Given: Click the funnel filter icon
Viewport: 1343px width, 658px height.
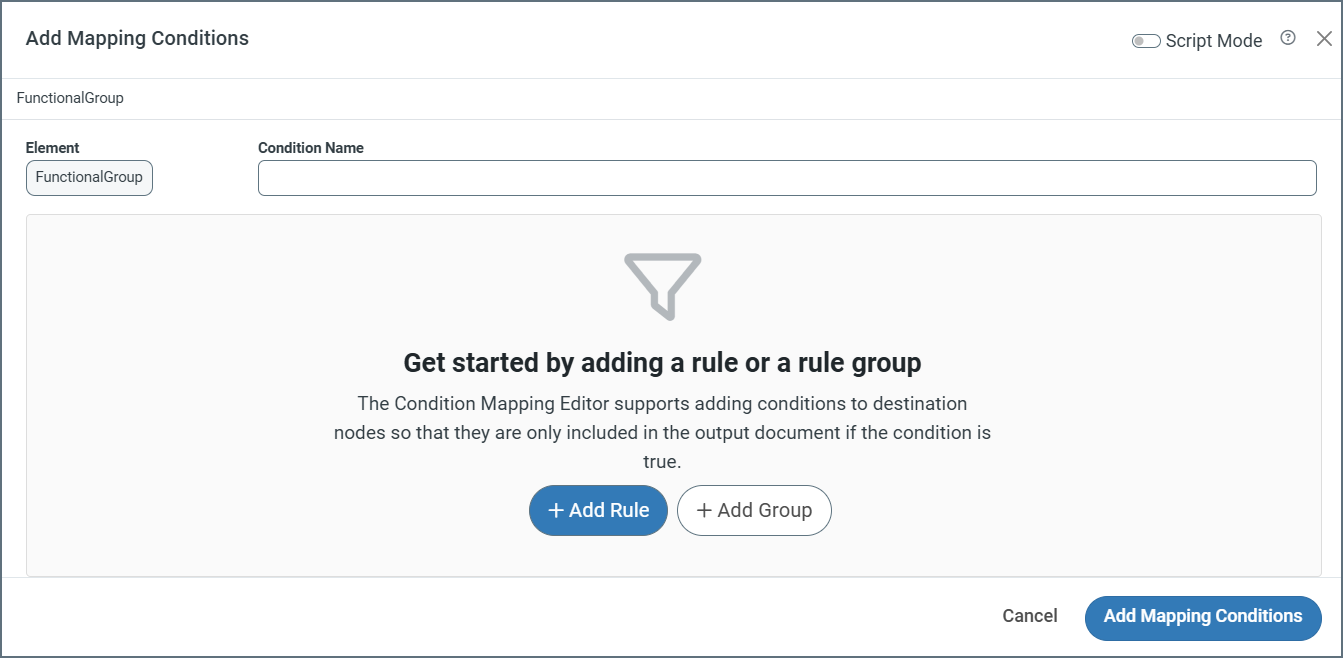Looking at the screenshot, I should [662, 285].
